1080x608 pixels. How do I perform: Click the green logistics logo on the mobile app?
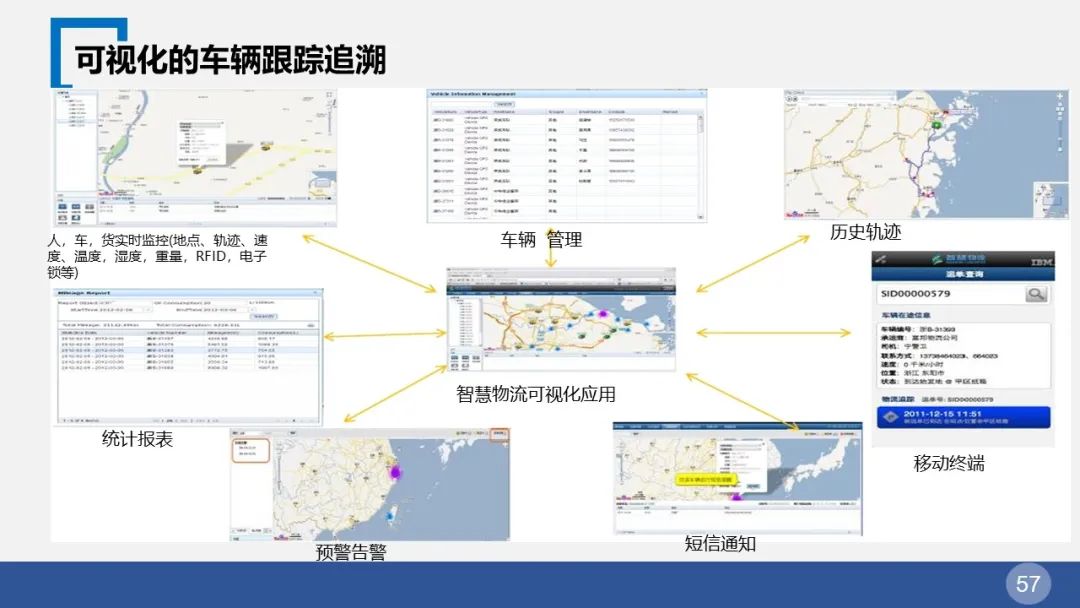click(935, 261)
